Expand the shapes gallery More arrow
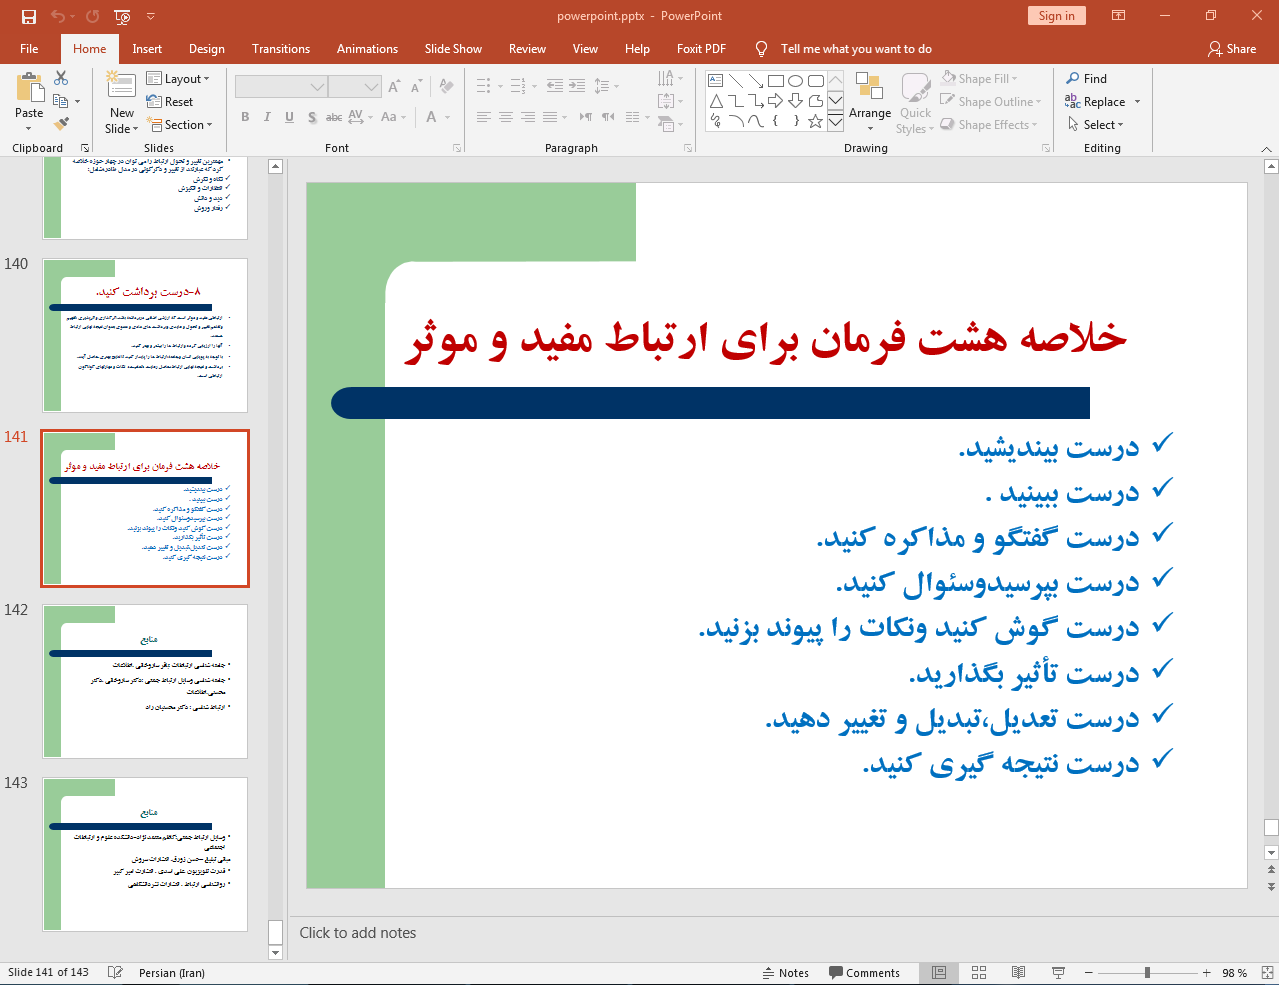 pyautogui.click(x=835, y=121)
